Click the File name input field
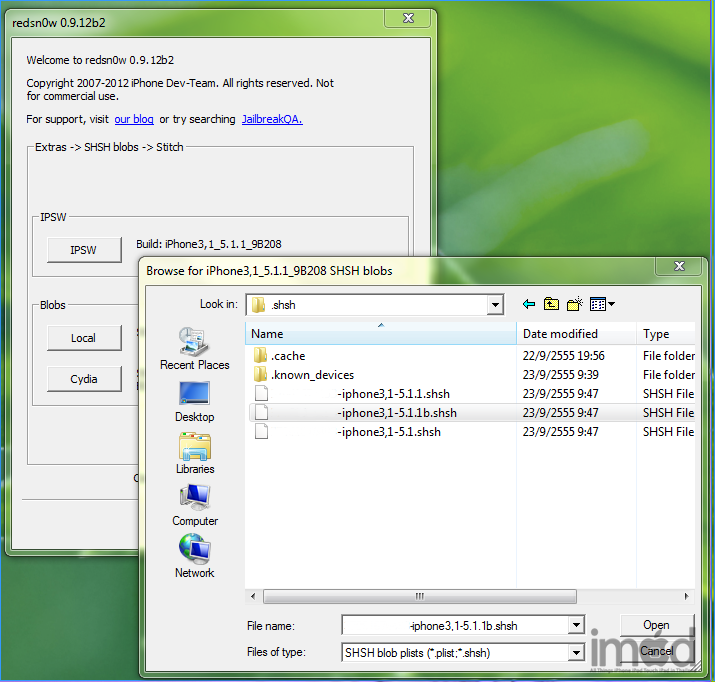The width and height of the screenshot is (715, 682). coord(455,625)
